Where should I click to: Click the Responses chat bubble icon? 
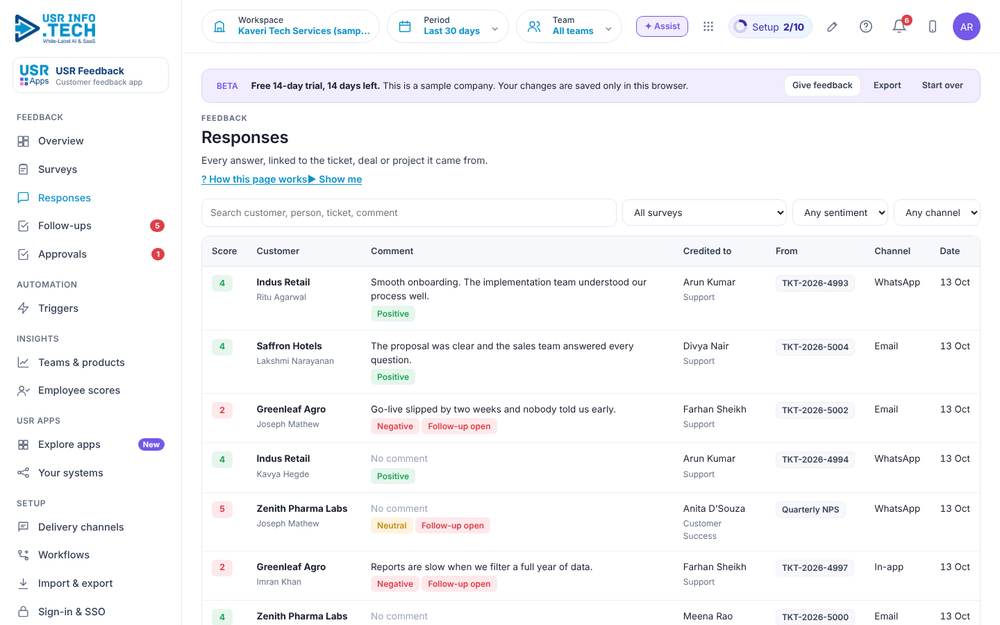coord(23,198)
